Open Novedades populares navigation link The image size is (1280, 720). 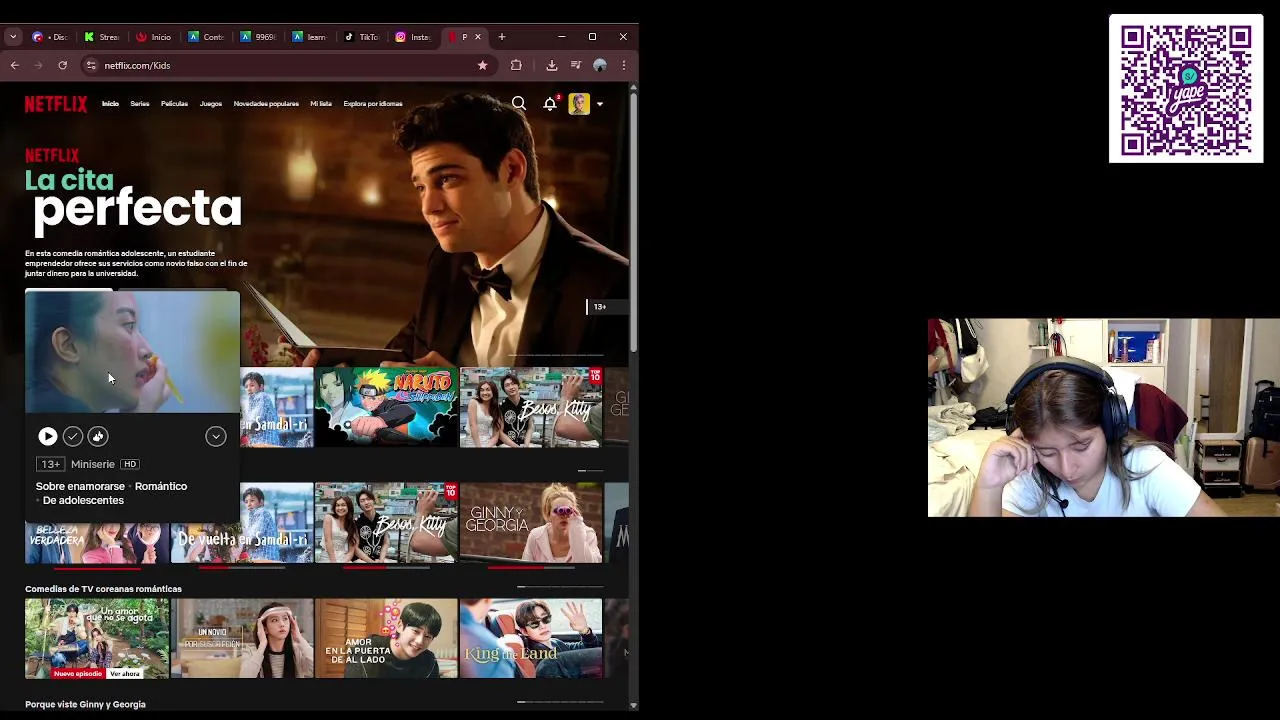click(266, 104)
